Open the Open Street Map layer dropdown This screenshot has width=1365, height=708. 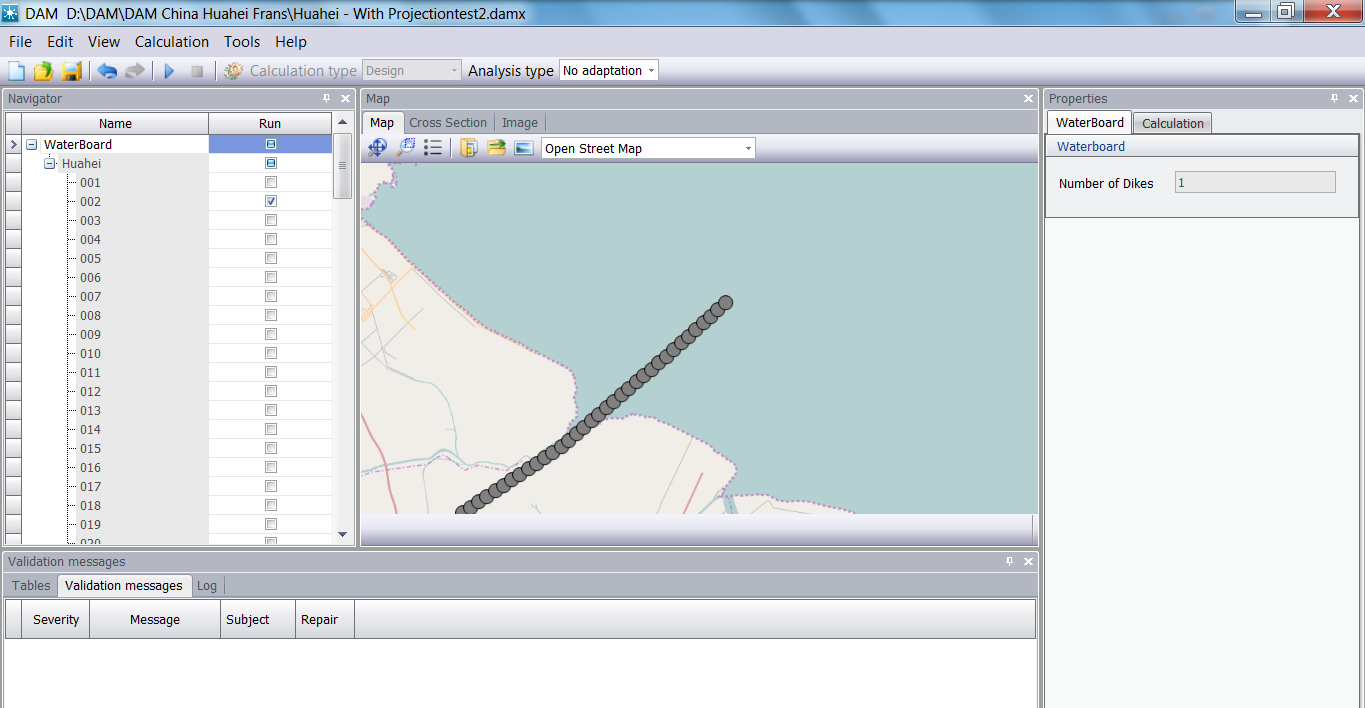click(x=747, y=149)
